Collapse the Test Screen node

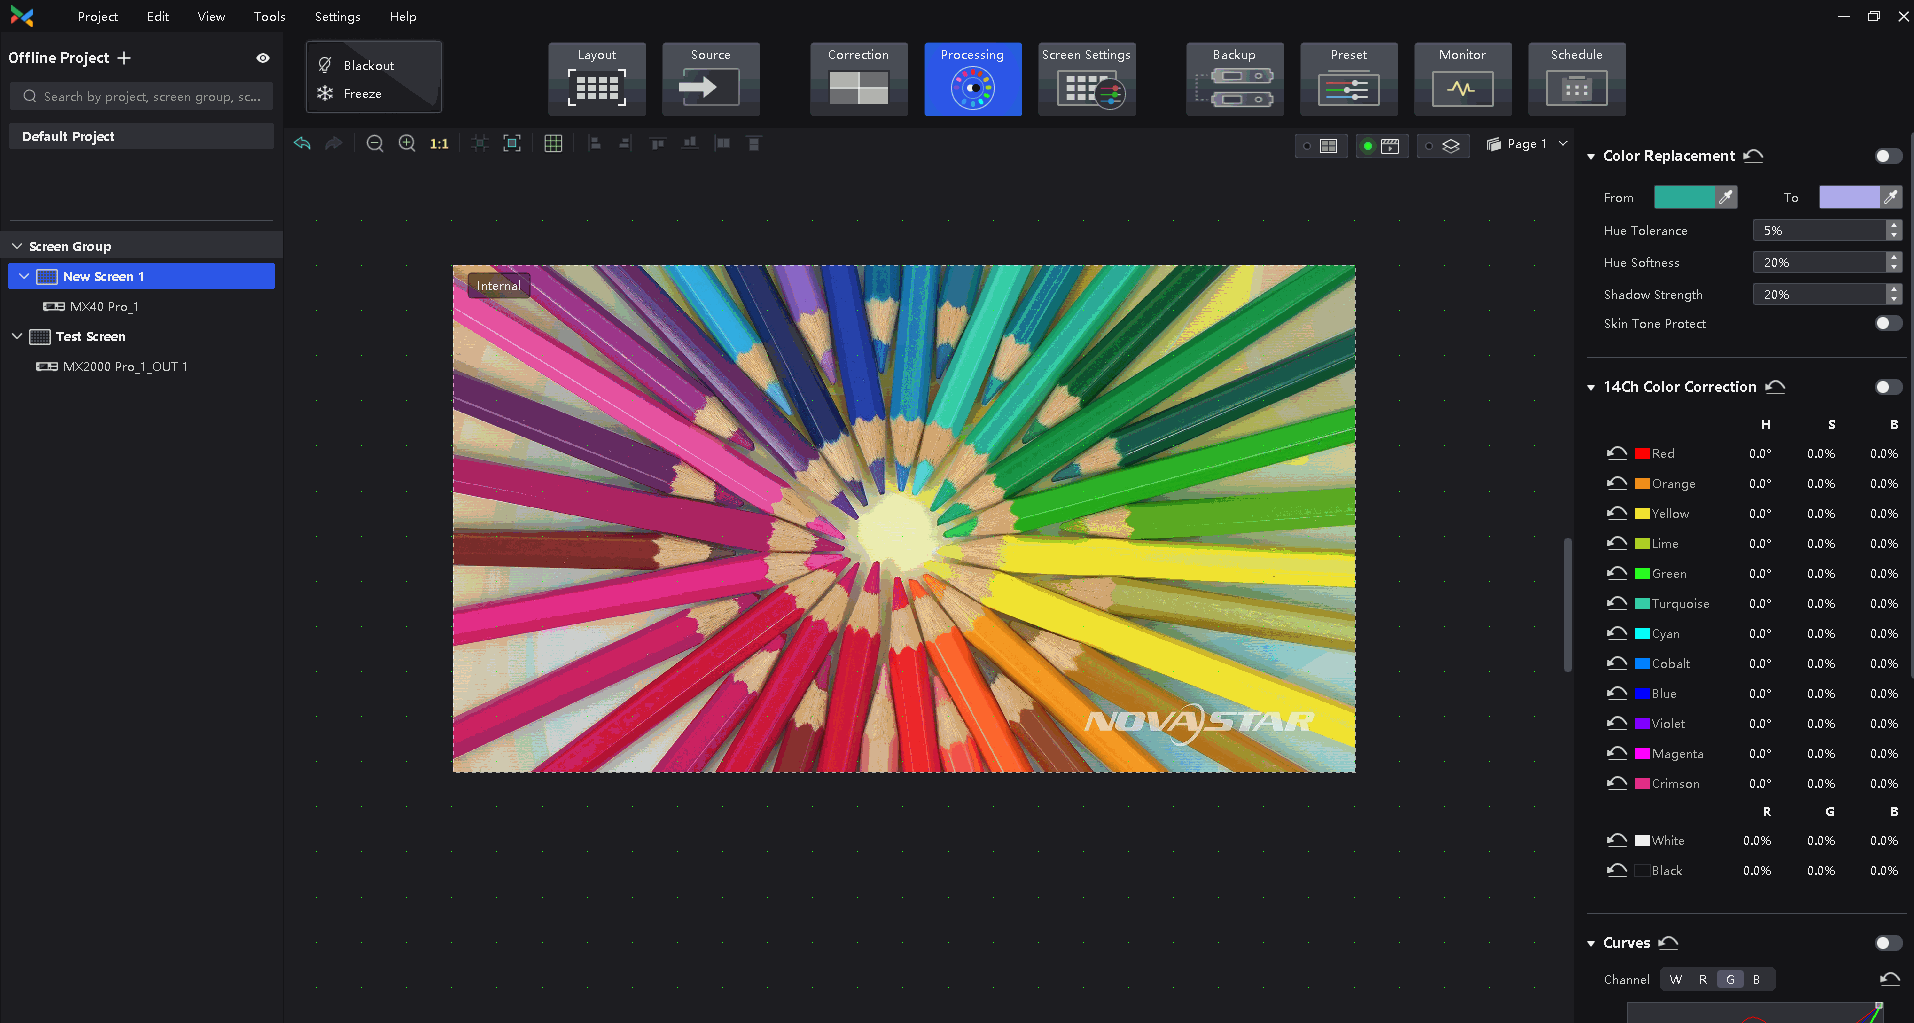[17, 336]
